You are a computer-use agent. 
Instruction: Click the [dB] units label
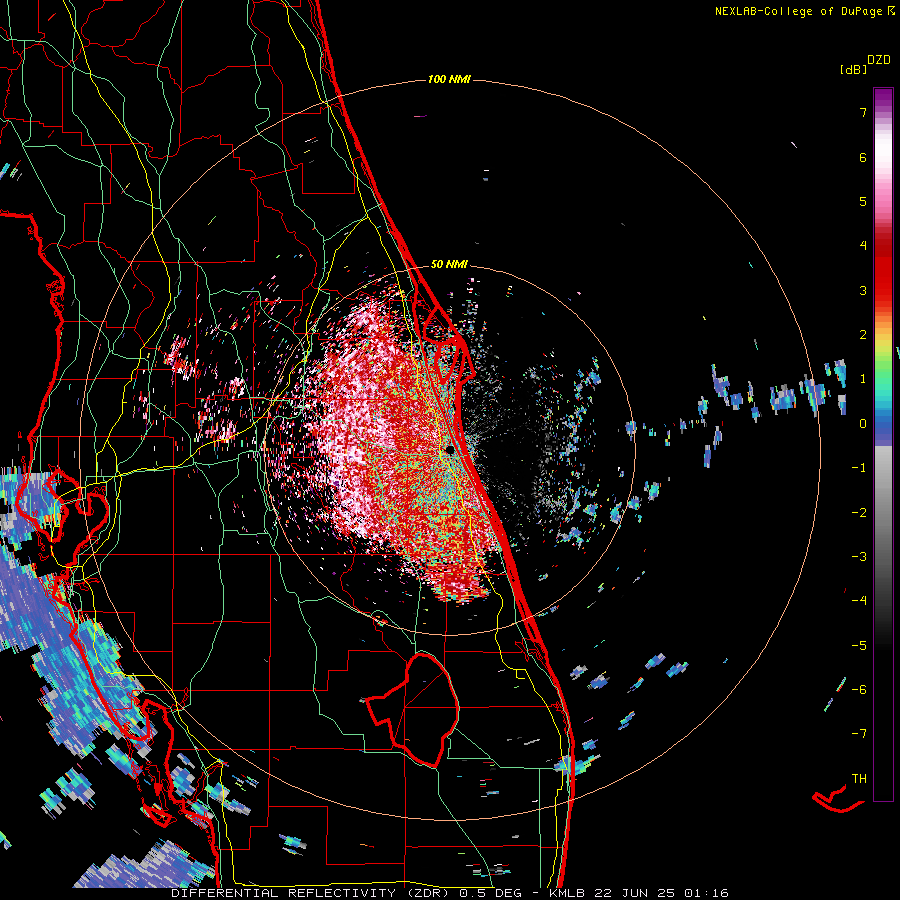click(x=853, y=69)
